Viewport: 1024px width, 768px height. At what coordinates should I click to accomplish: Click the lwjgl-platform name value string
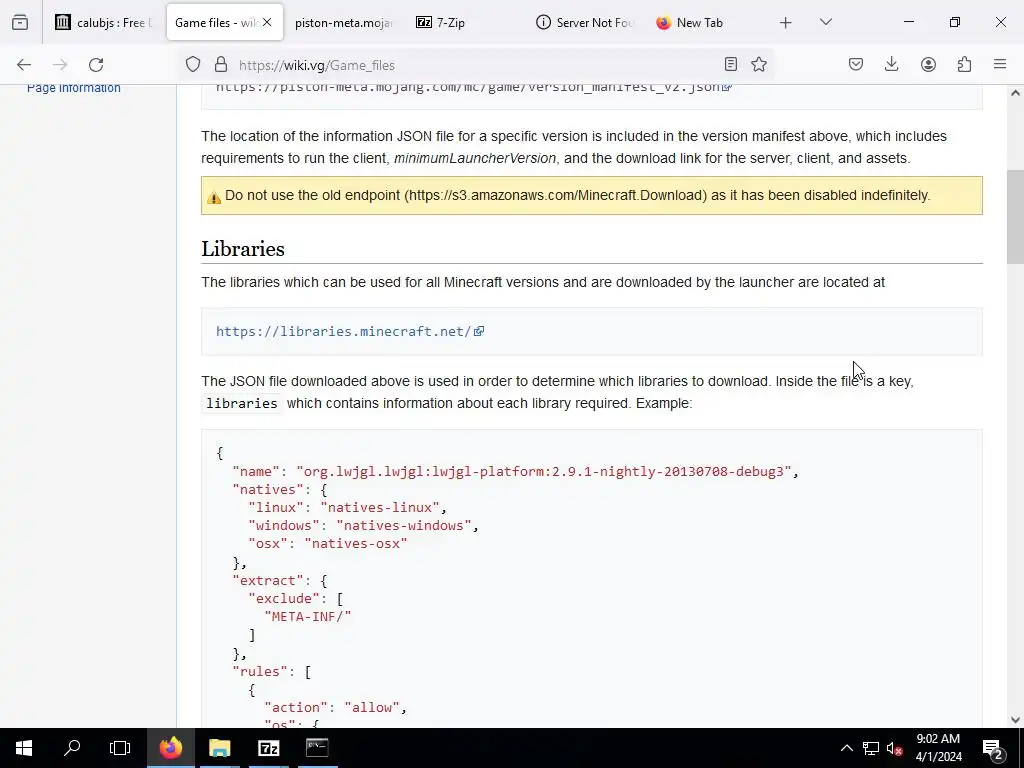(x=543, y=472)
